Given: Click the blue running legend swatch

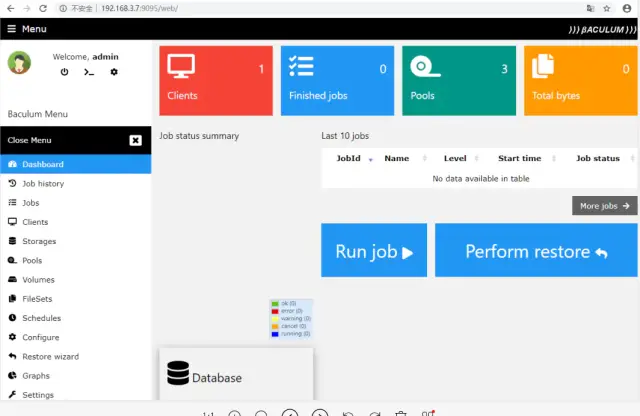Looking at the screenshot, I should (275, 334).
